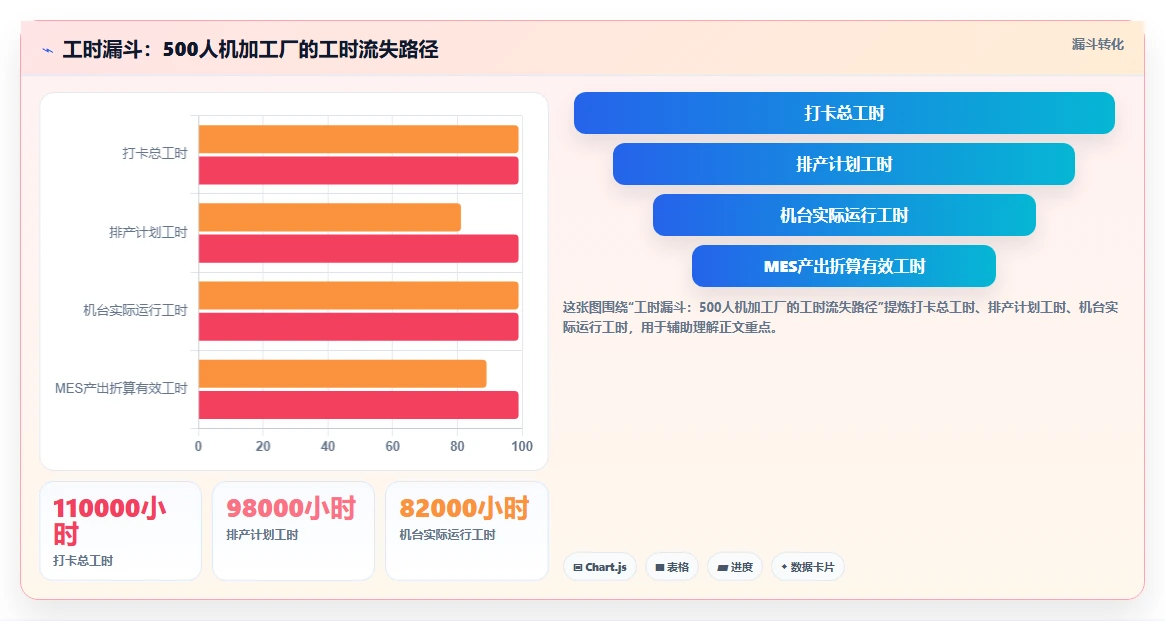The image size is (1165, 621).
Task: Click the 机台实际运行工时 axis label in chart
Action: pos(135,310)
